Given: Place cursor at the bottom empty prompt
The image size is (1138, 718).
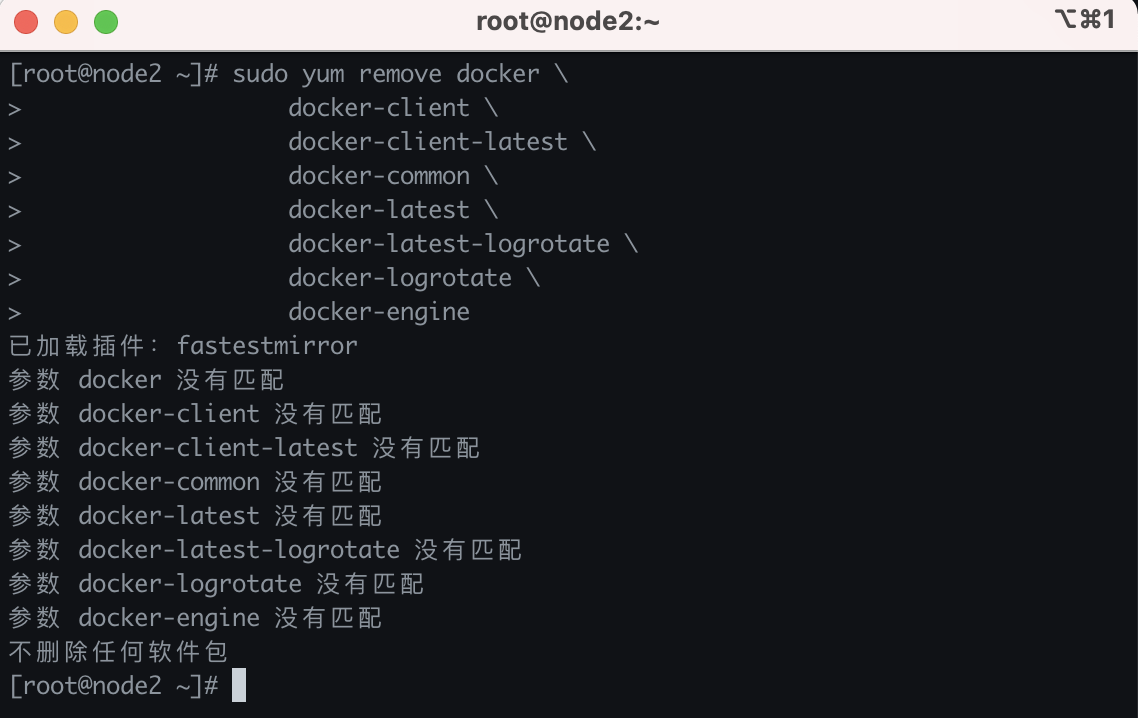Looking at the screenshot, I should pyautogui.click(x=239, y=686).
